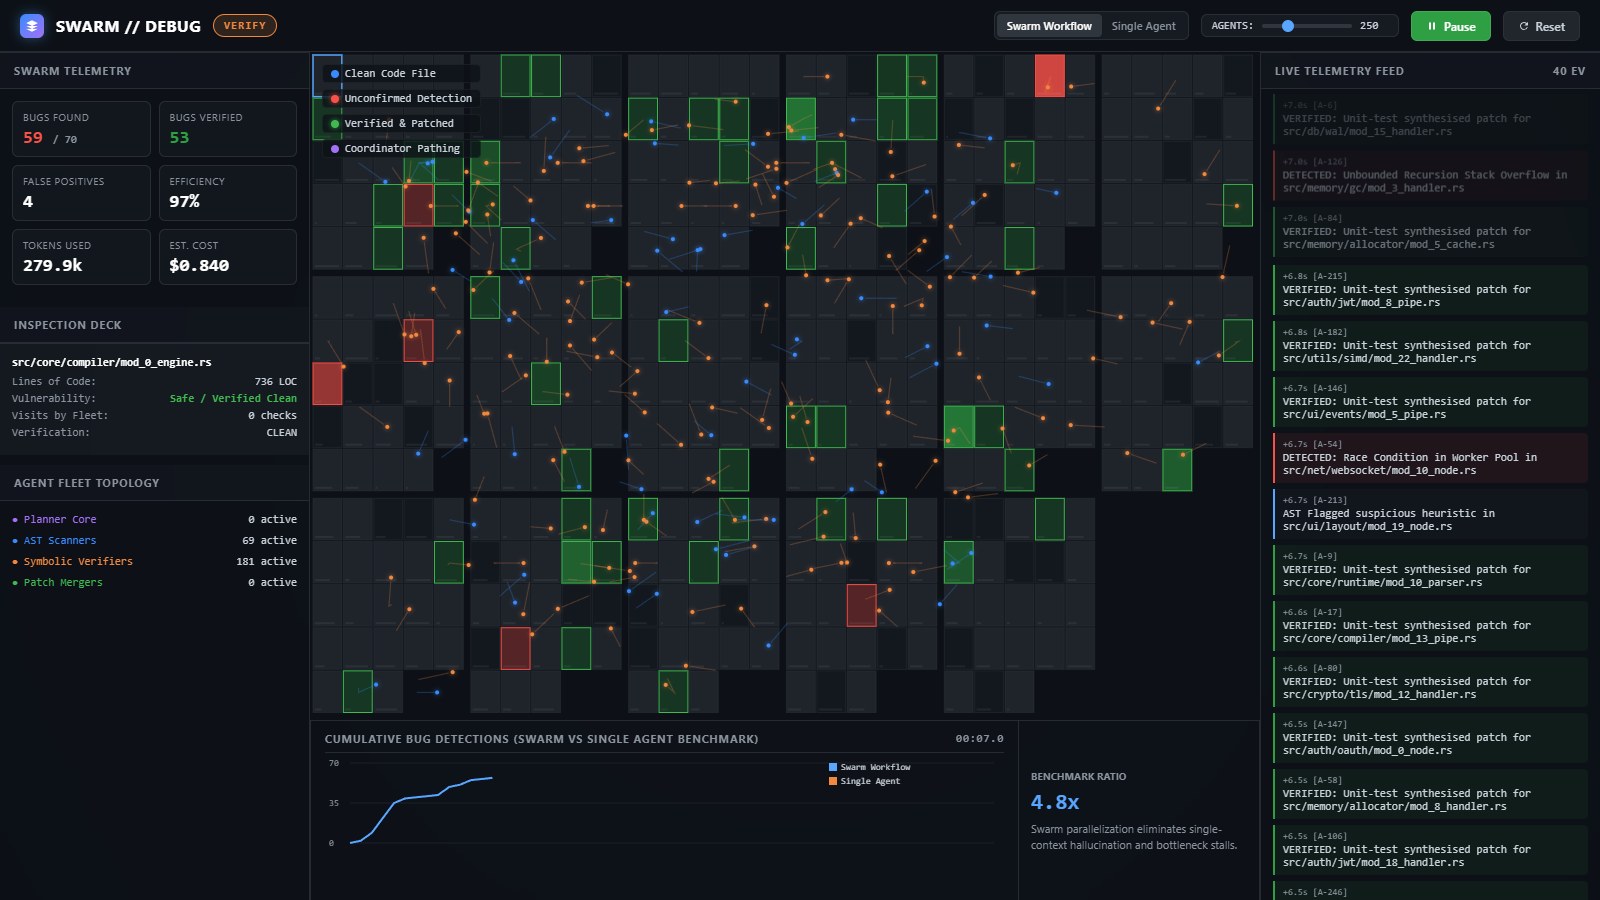Select the Patch Mergers fleet row

154,582
